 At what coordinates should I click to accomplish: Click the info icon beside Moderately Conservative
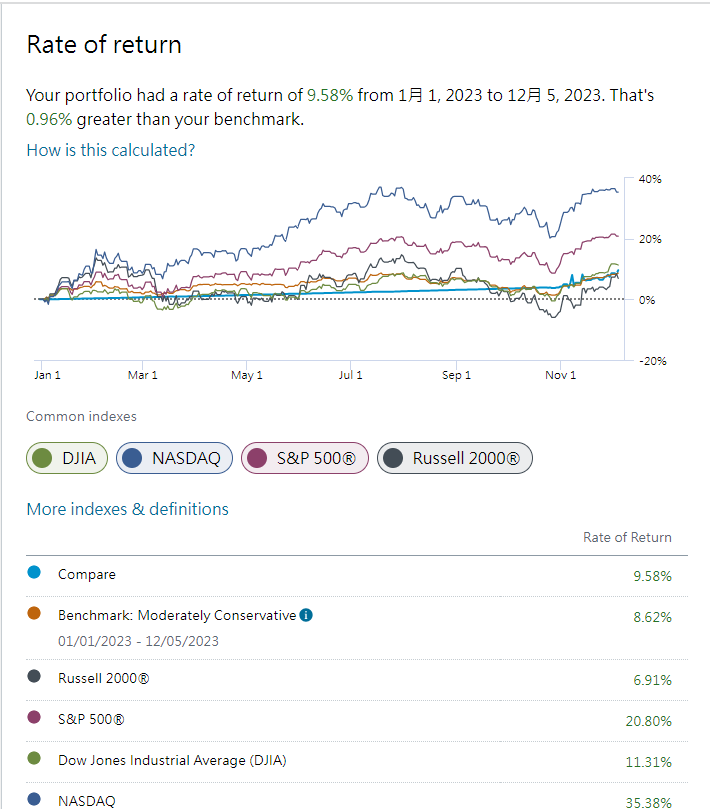[306, 615]
